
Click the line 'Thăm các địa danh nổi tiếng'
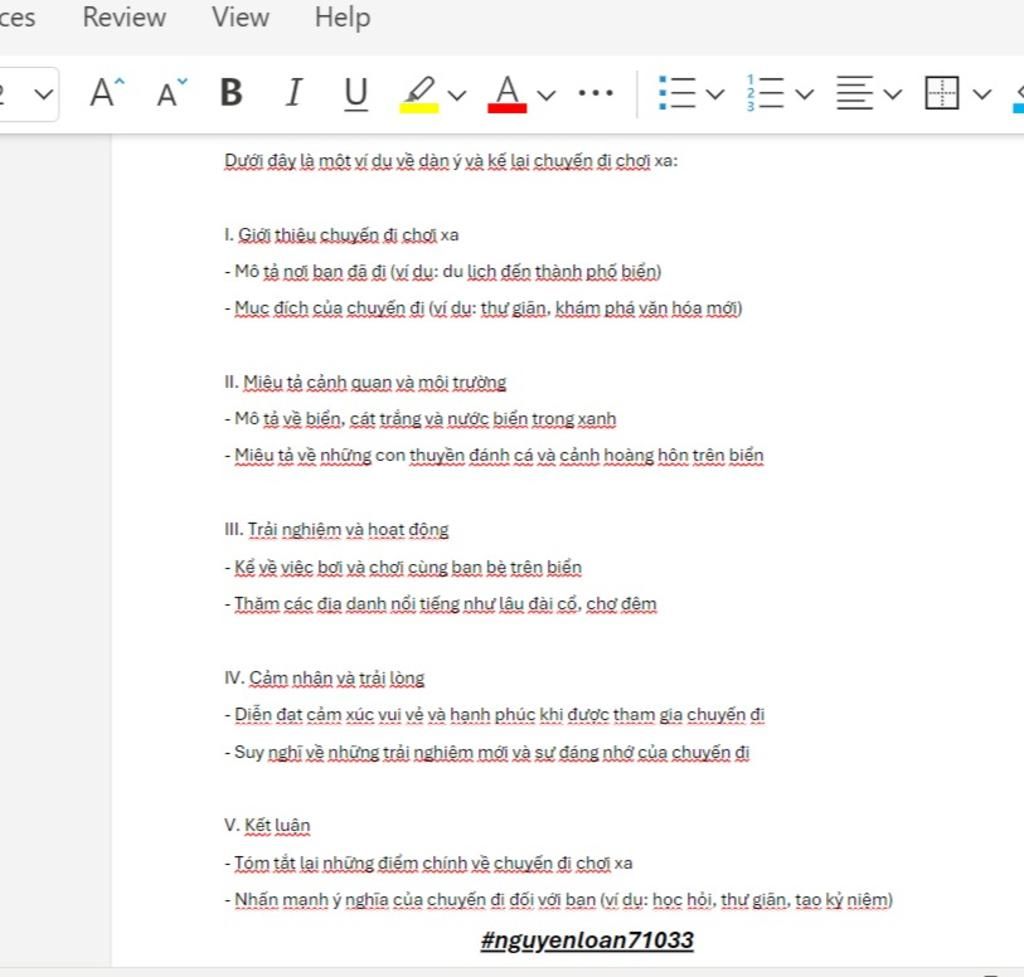(441, 604)
